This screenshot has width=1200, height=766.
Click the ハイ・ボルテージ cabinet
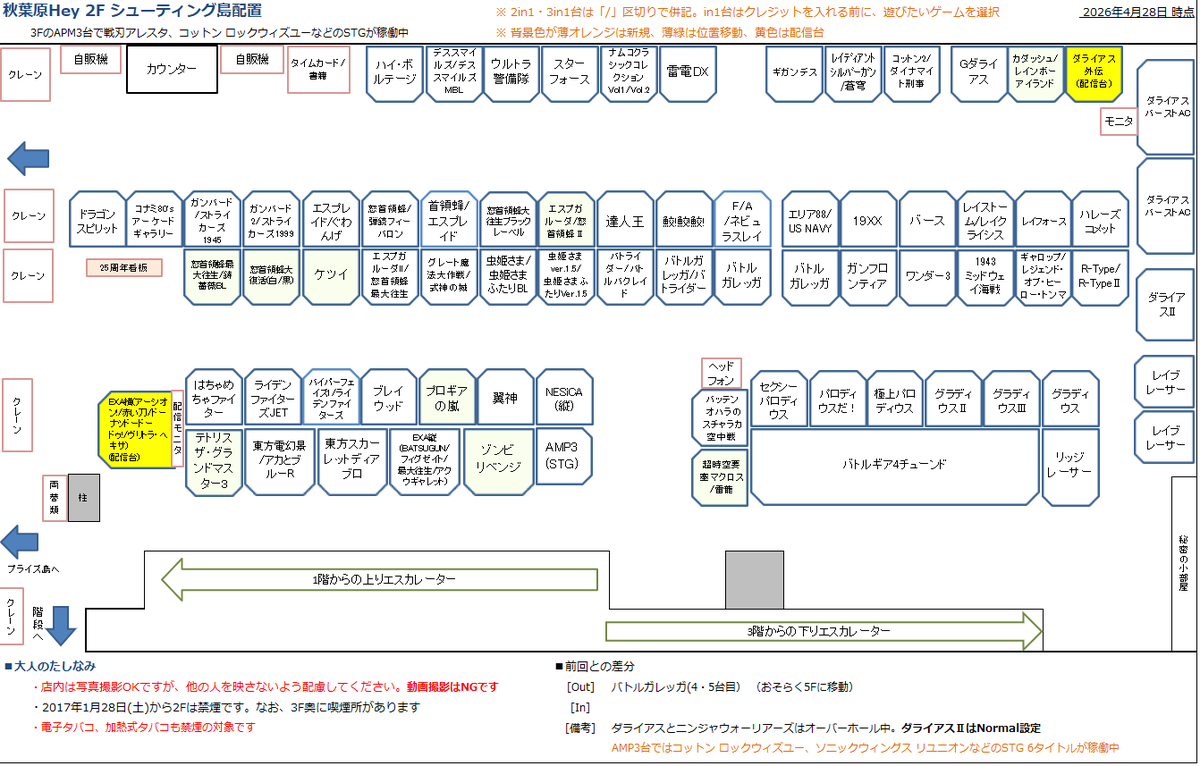395,73
